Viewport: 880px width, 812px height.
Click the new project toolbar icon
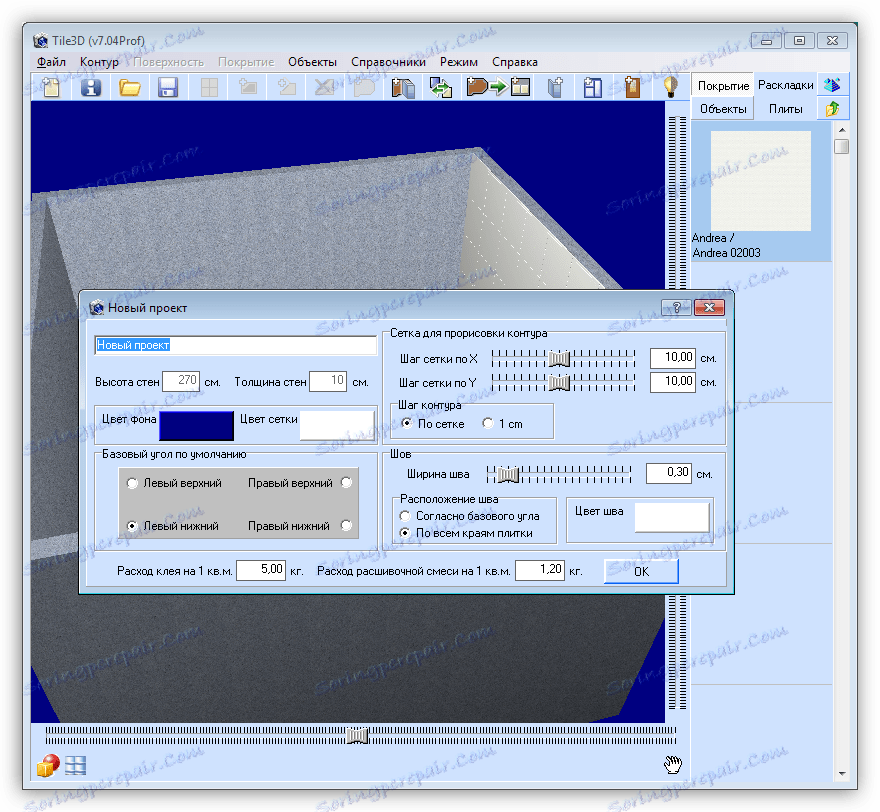pos(50,87)
